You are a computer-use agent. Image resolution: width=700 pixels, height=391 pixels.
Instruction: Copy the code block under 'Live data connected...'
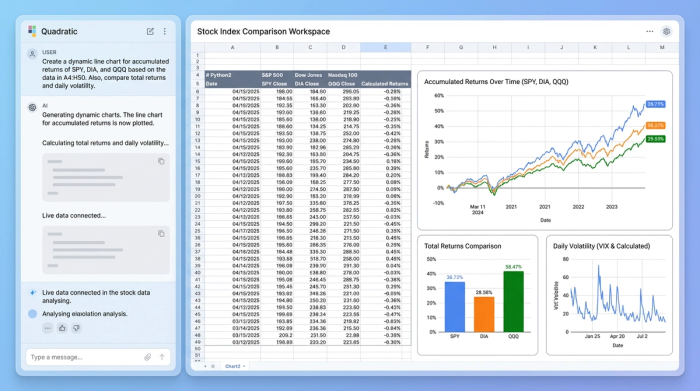[161, 233]
